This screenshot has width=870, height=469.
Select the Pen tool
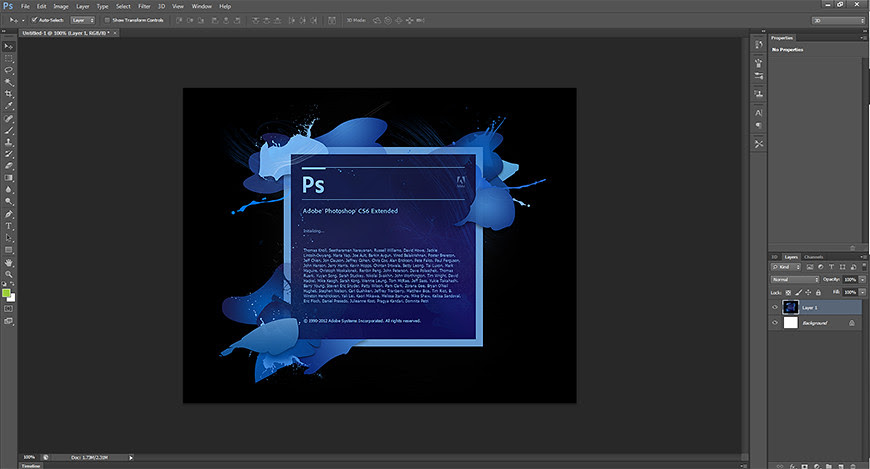point(8,214)
